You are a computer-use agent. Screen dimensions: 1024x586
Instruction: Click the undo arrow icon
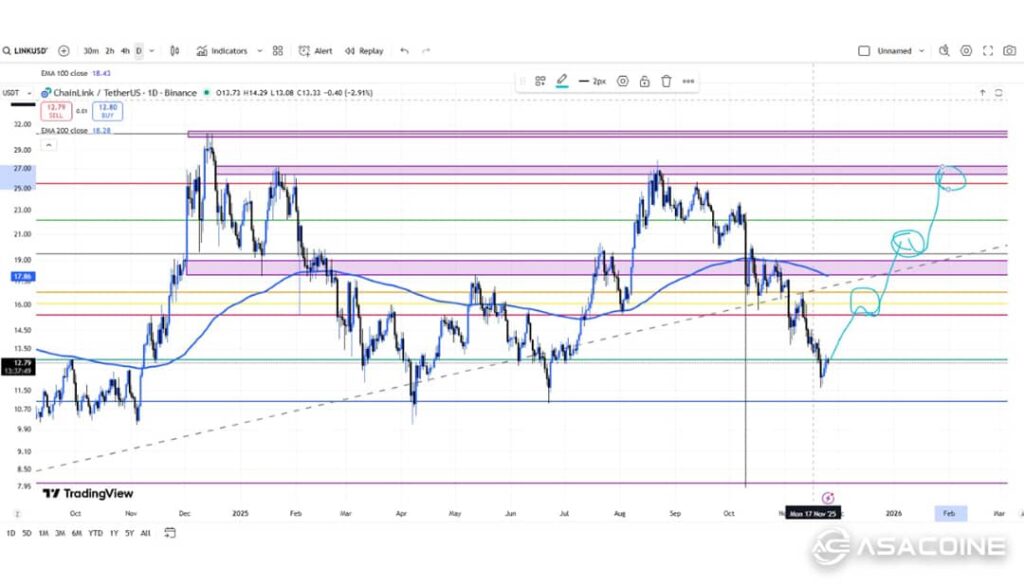click(404, 51)
